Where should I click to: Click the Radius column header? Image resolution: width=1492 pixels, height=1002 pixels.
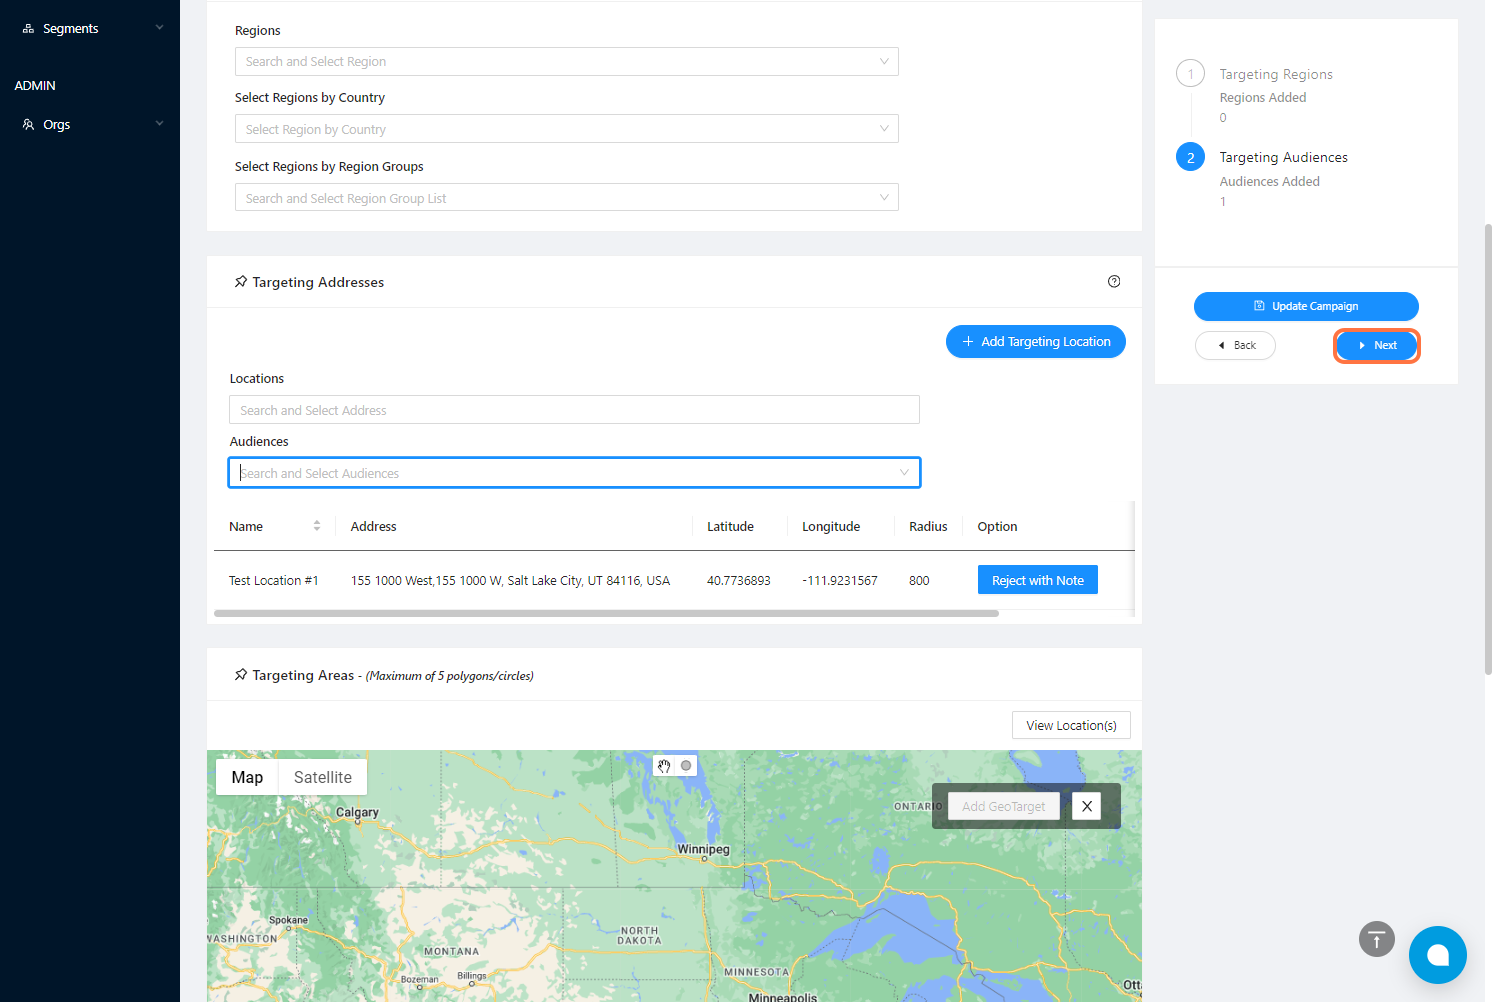(x=928, y=527)
